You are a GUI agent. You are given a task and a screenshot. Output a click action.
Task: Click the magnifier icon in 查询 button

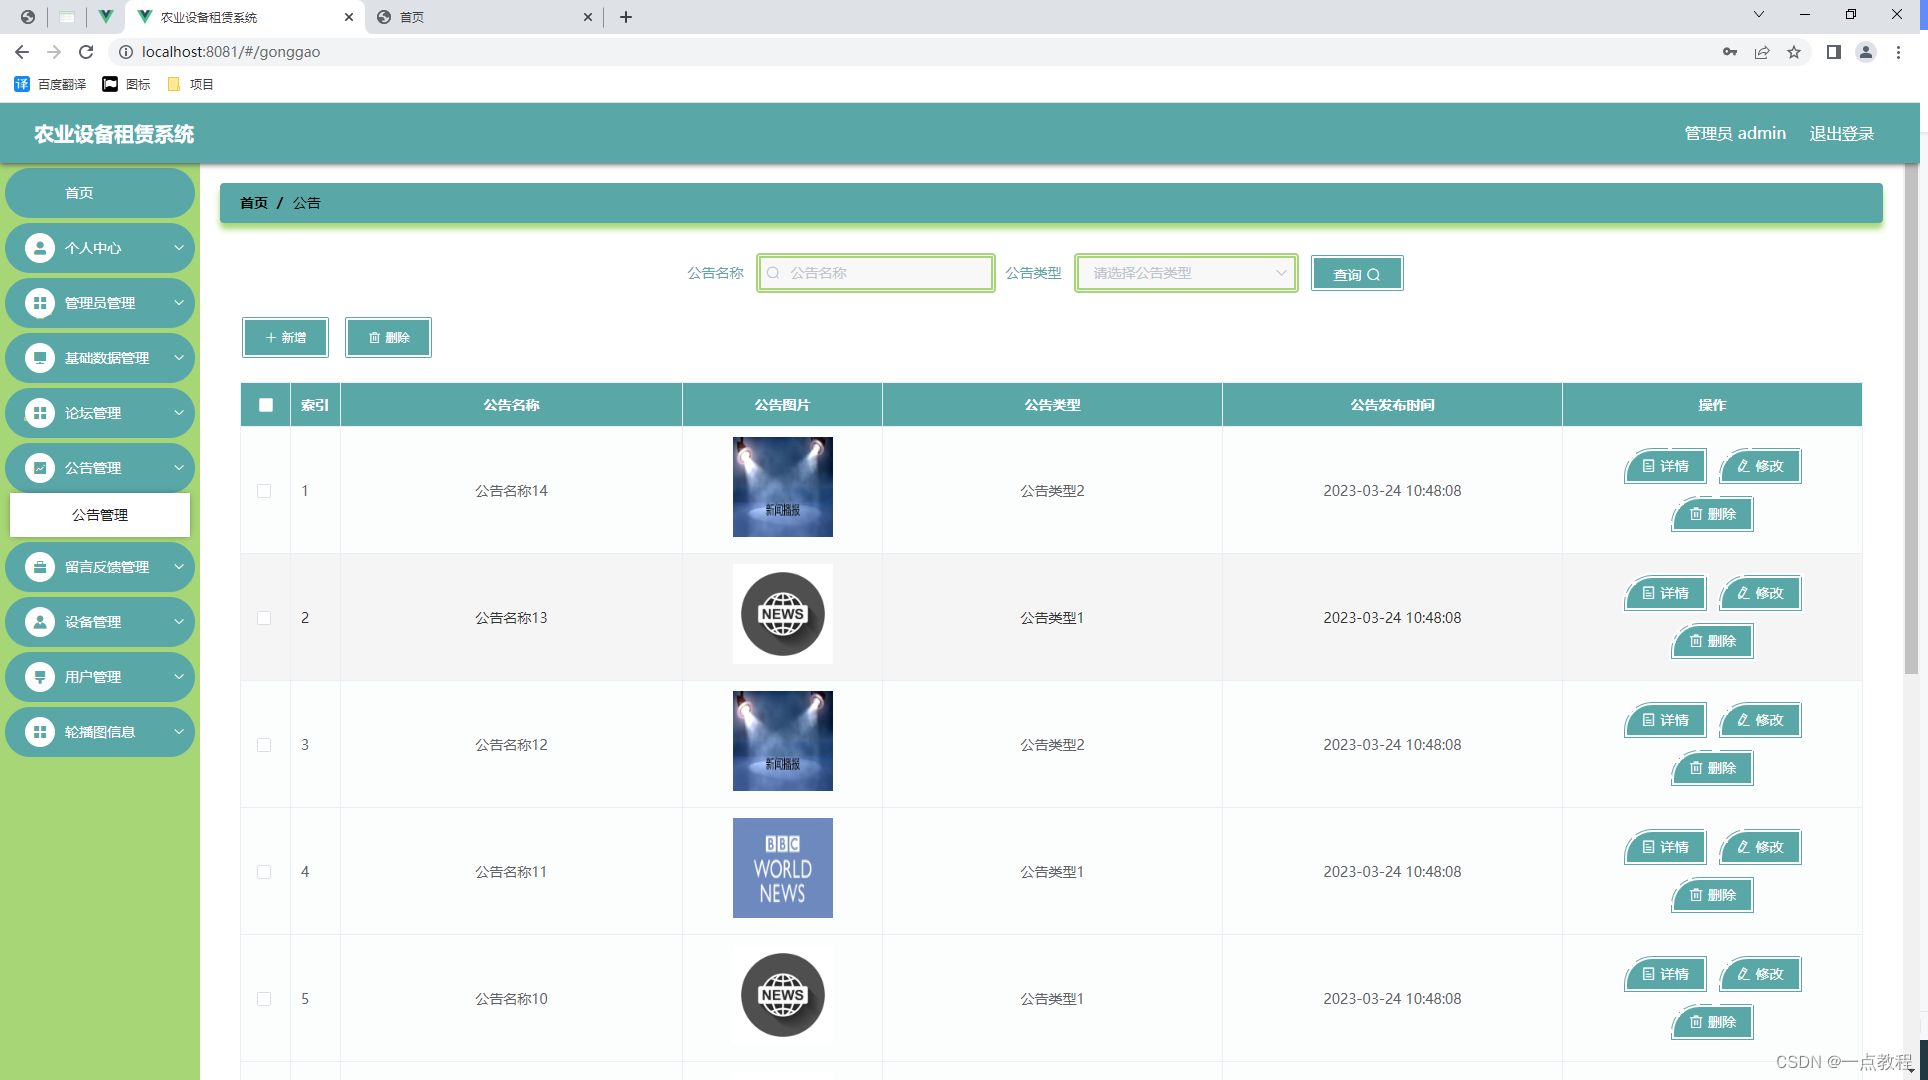click(1375, 273)
